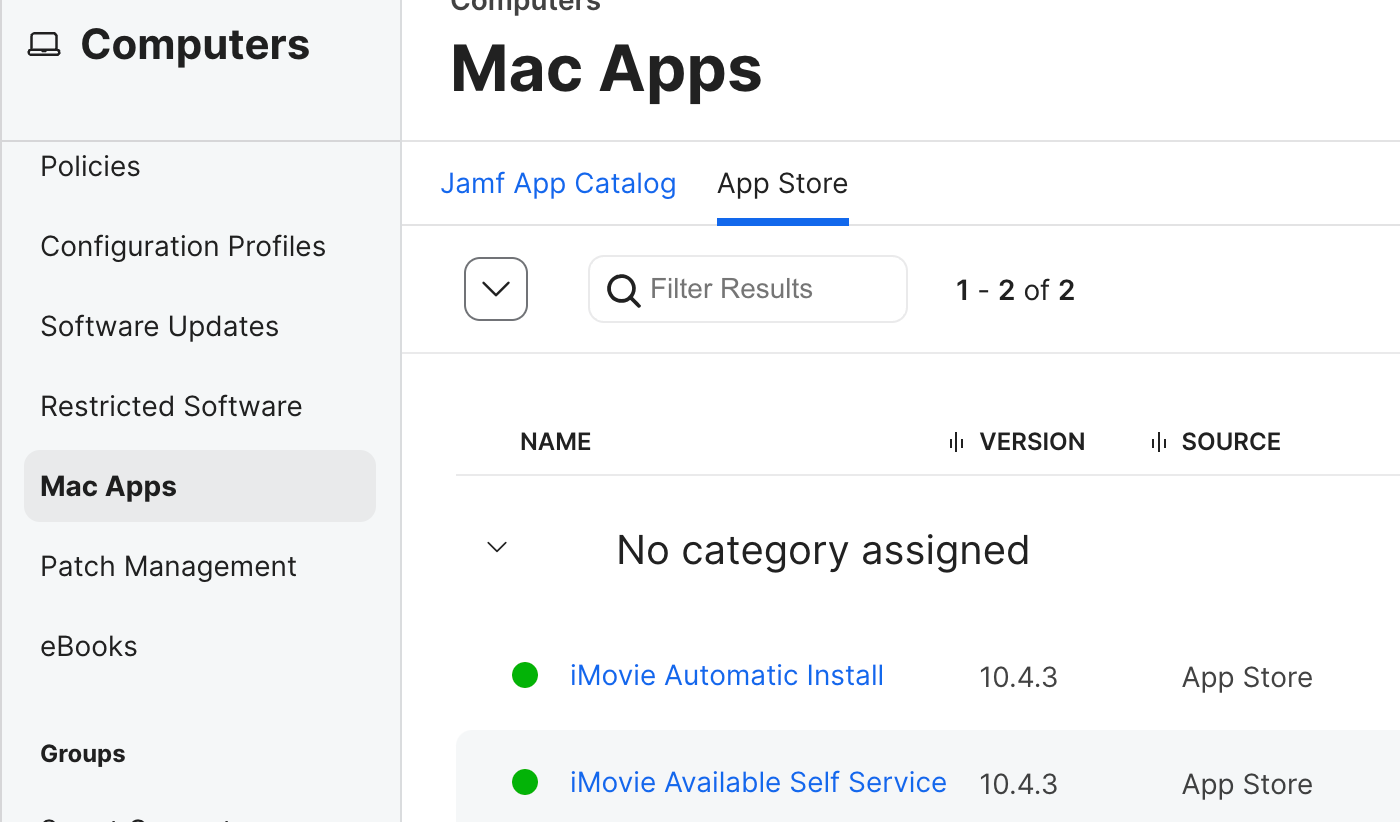The image size is (1400, 822).
Task: Click the SOURCE column sort handle icon
Action: pyautogui.click(x=1159, y=442)
